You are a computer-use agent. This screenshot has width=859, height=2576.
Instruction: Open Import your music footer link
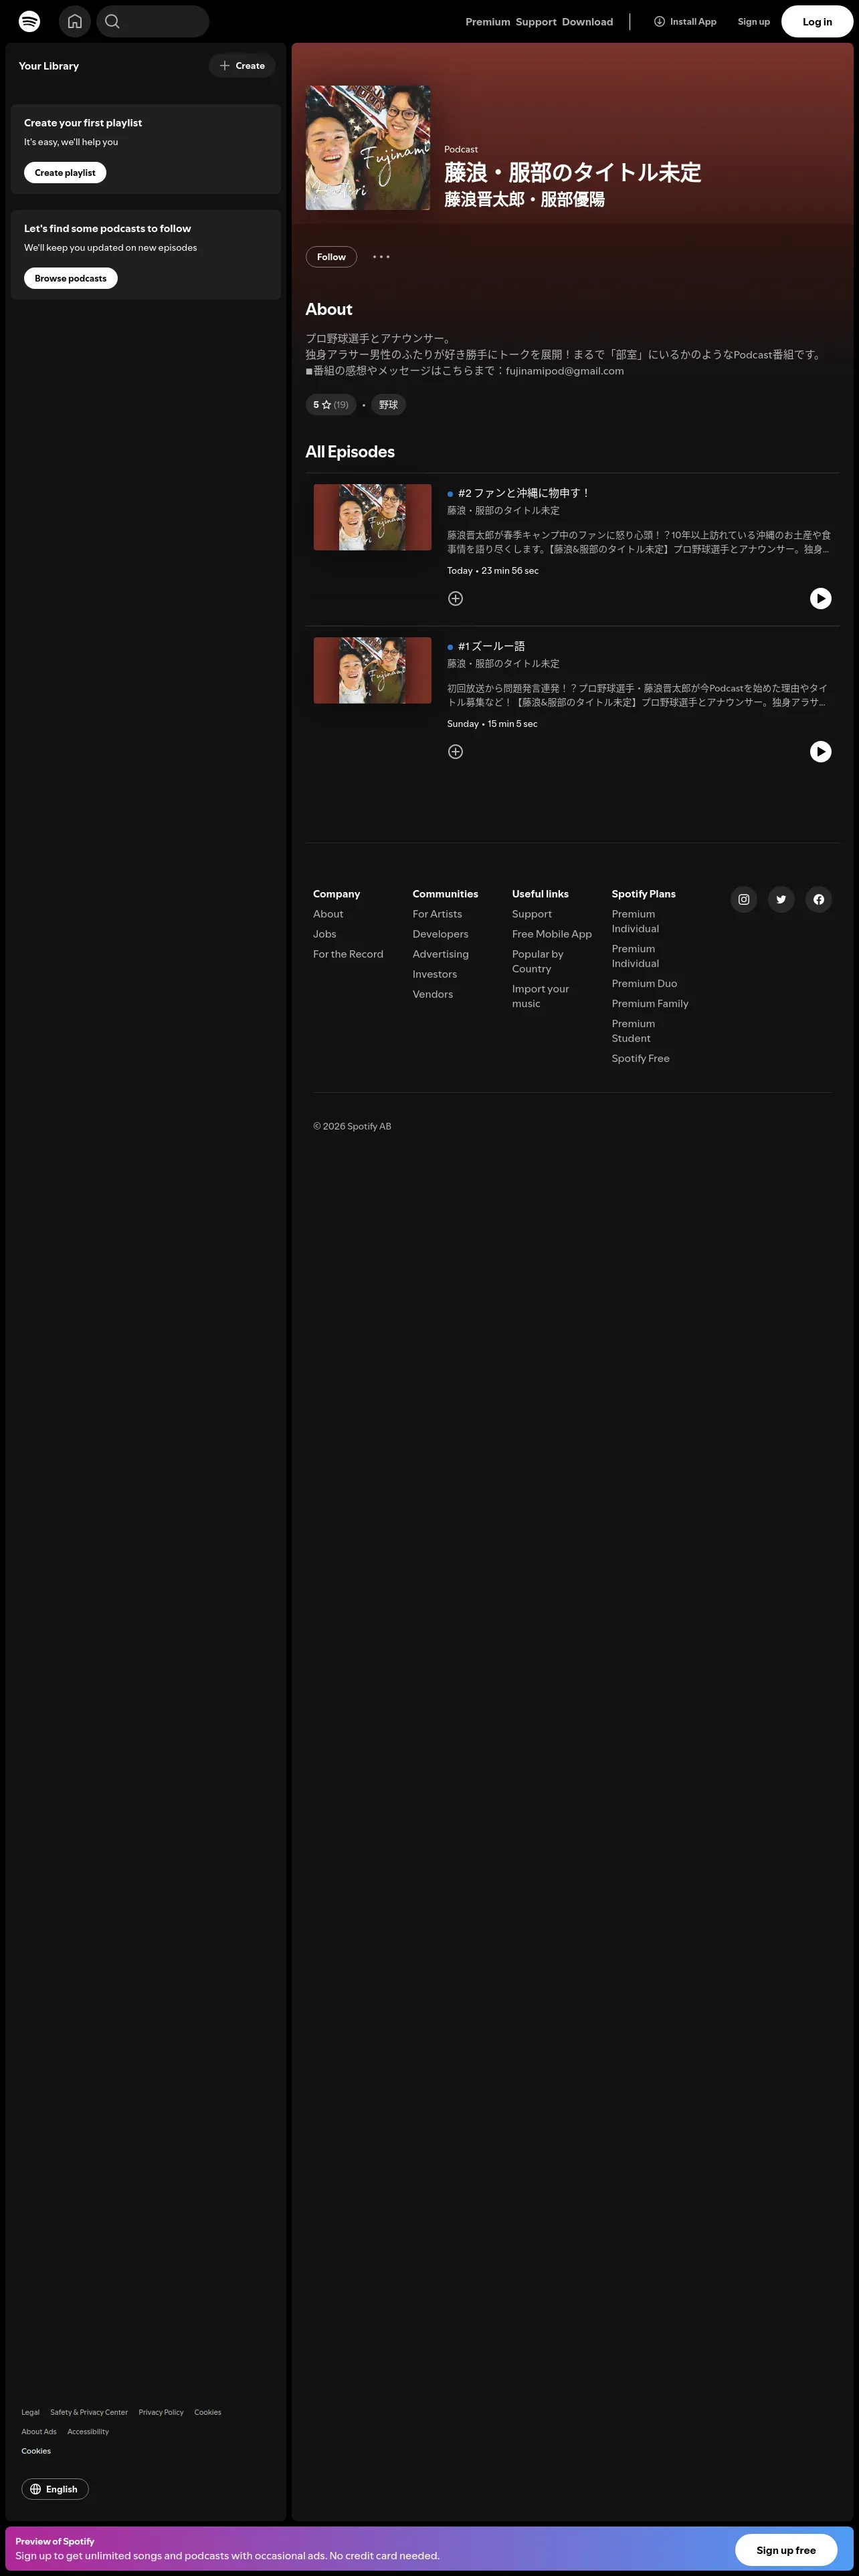point(541,996)
